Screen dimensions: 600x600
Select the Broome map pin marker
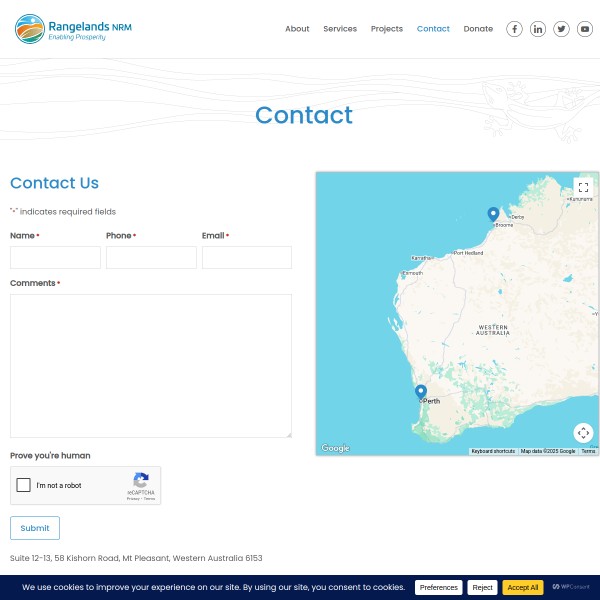point(493,214)
